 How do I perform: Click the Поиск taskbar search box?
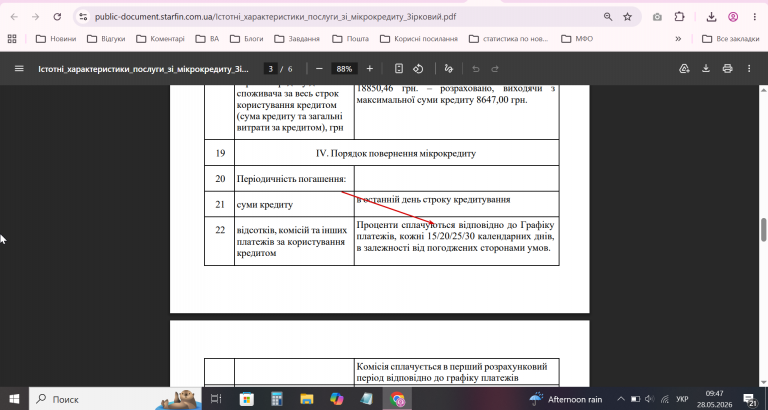(x=116, y=399)
